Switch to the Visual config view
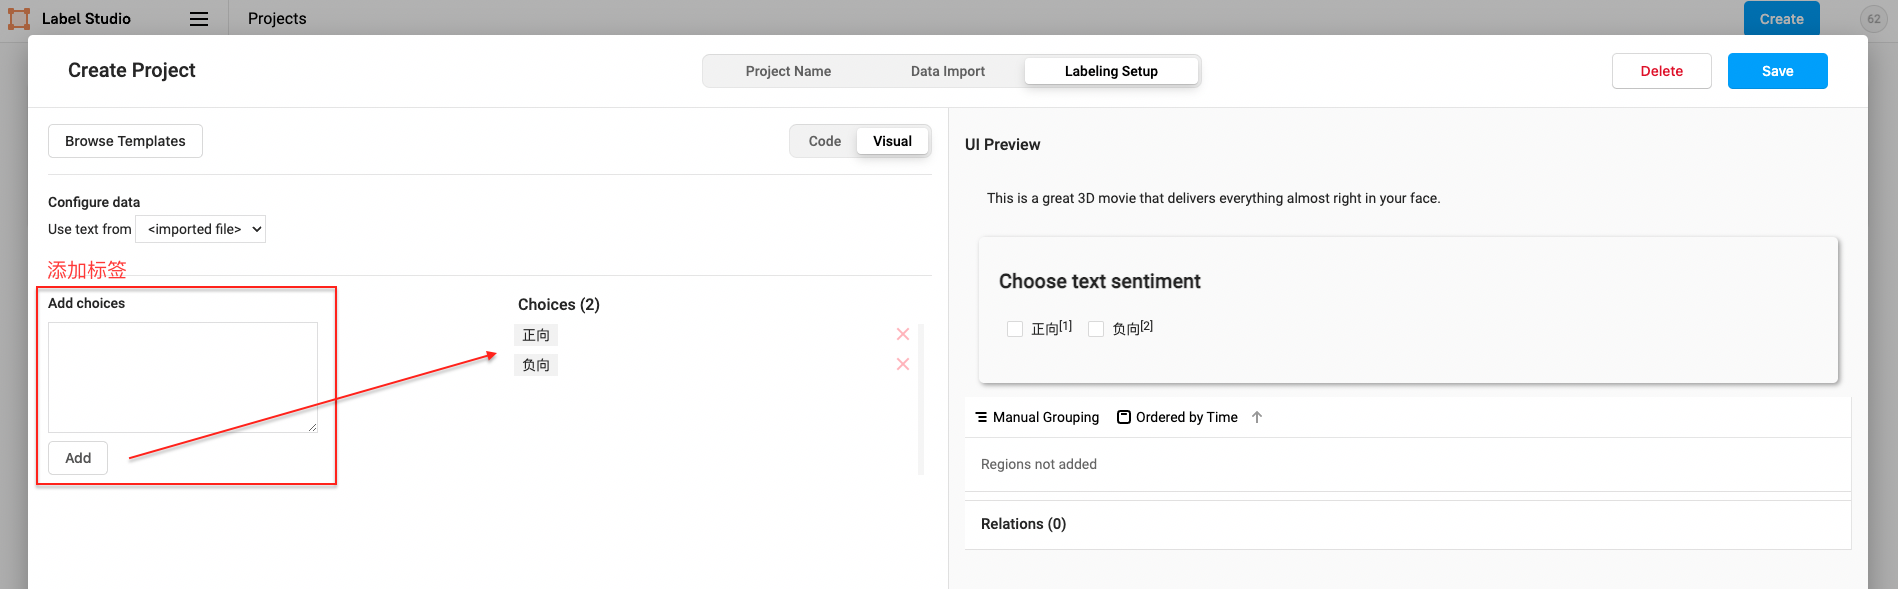This screenshot has height=589, width=1898. pos(892,141)
